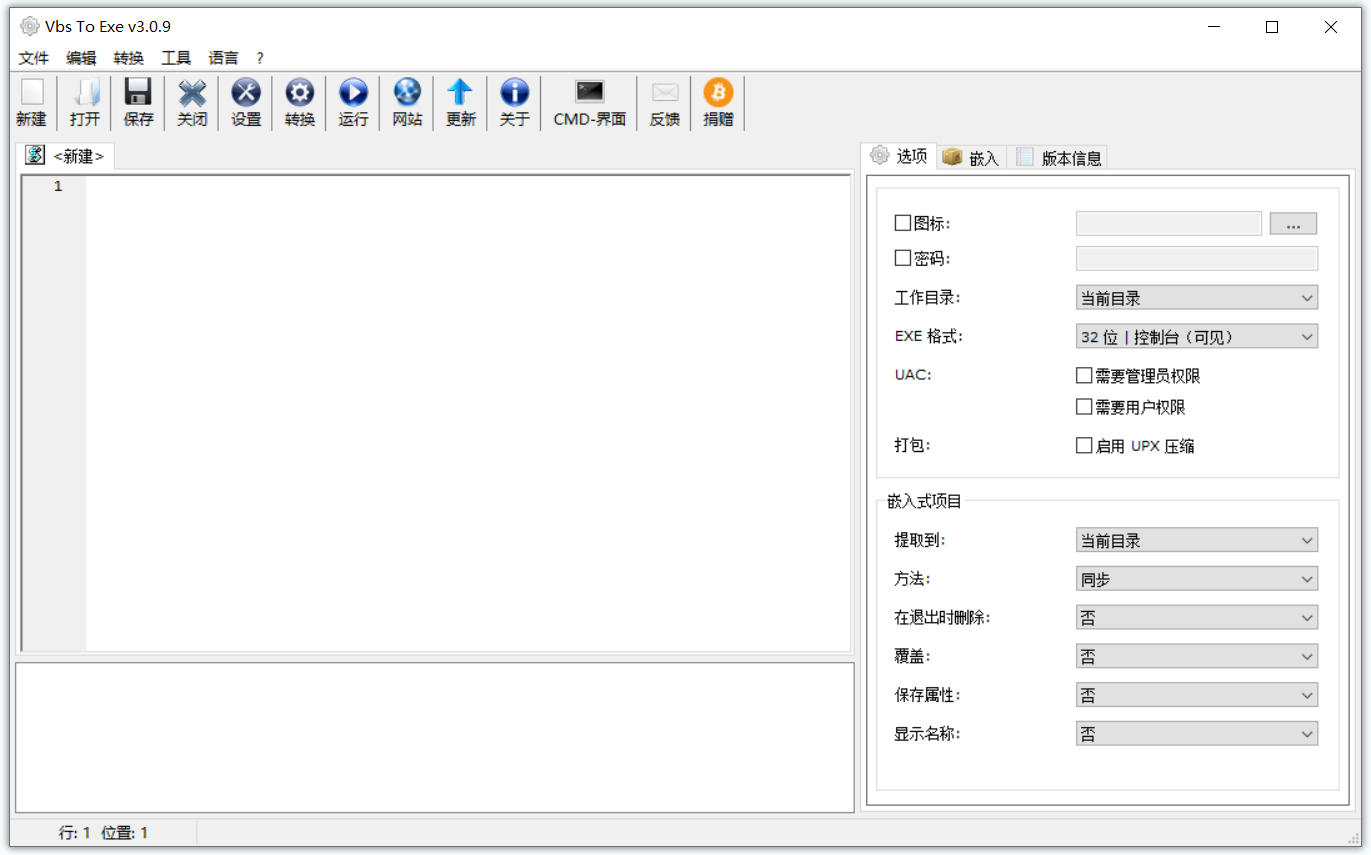This screenshot has height=855, width=1371.
Task: Click the ... browse button for icon
Action: point(1293,224)
